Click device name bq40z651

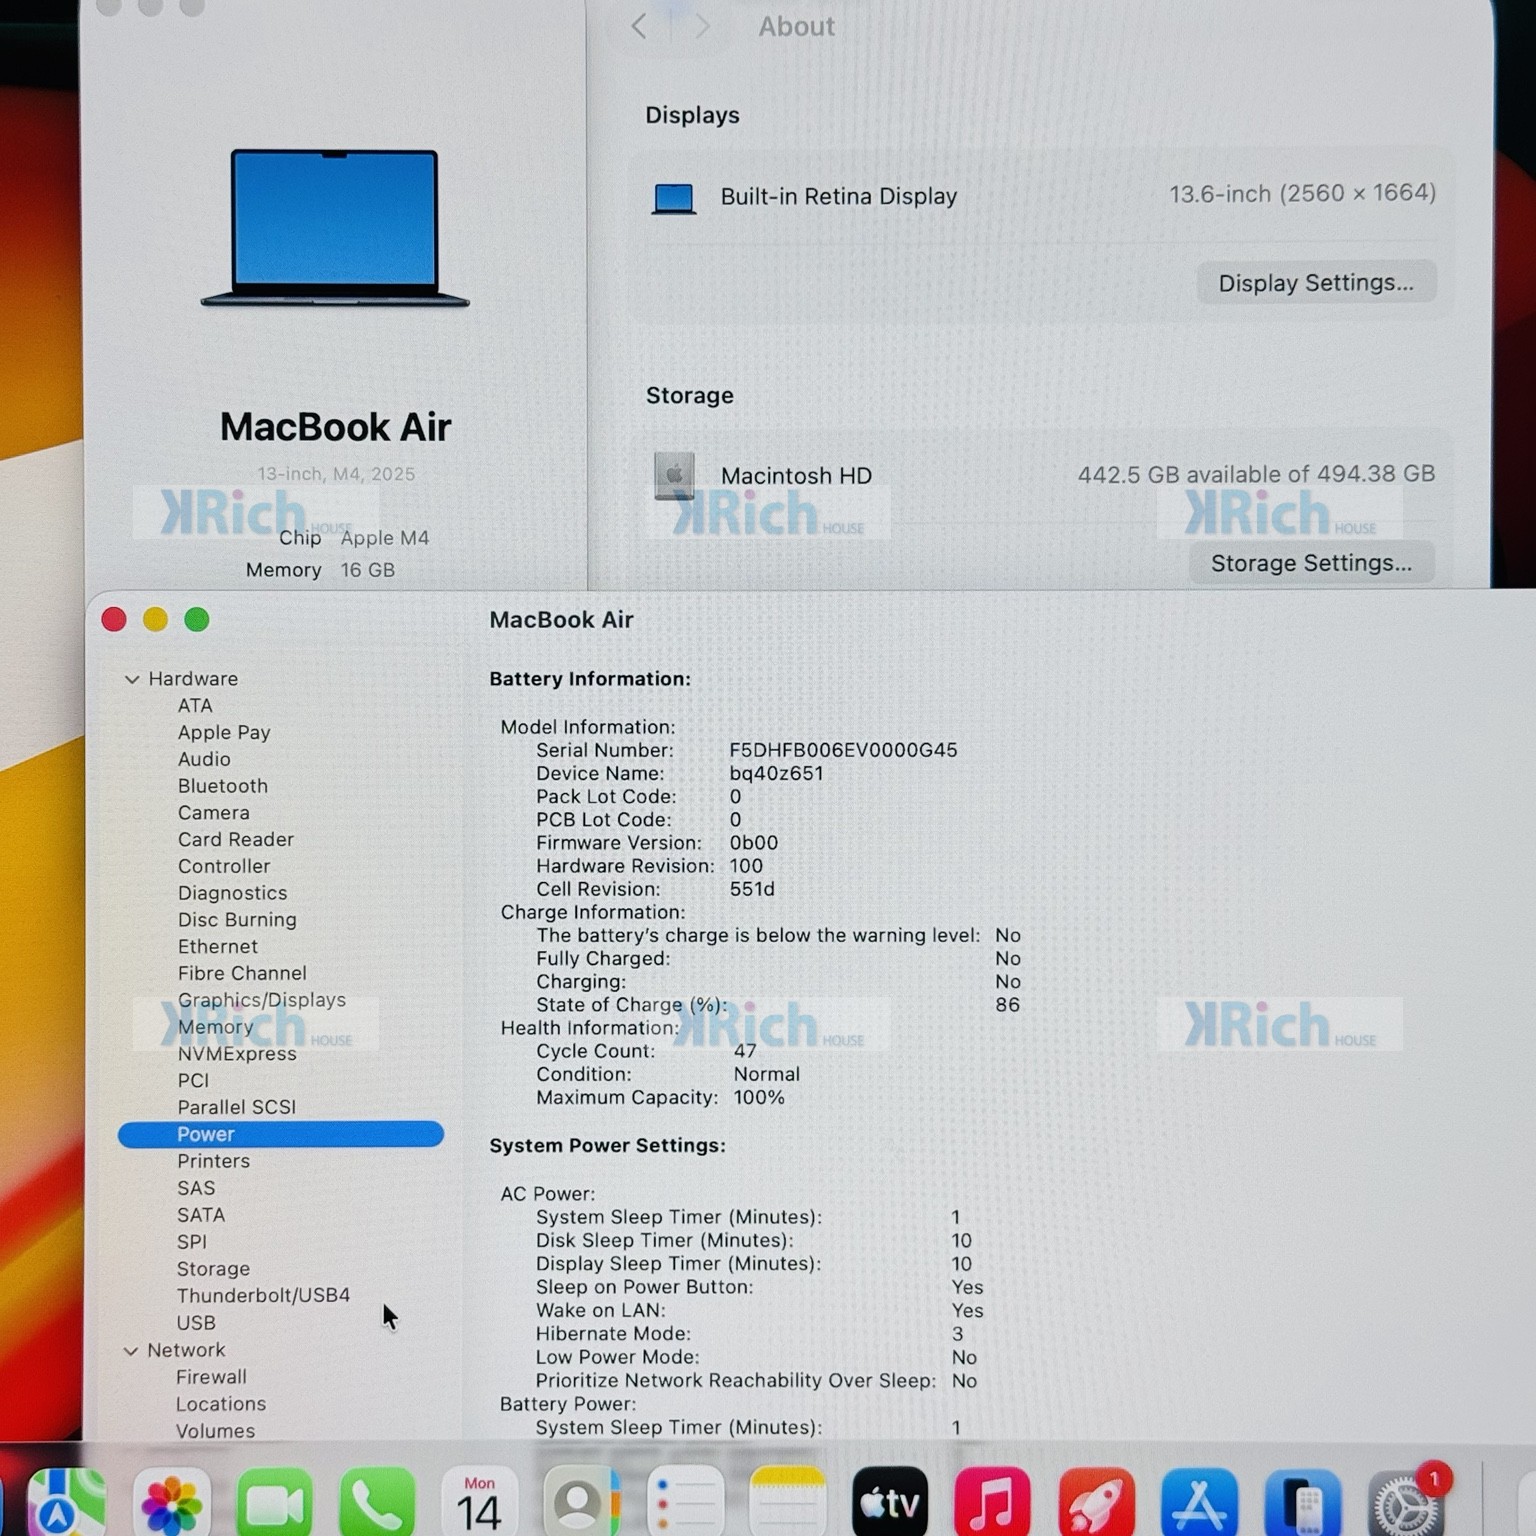pyautogui.click(x=776, y=773)
